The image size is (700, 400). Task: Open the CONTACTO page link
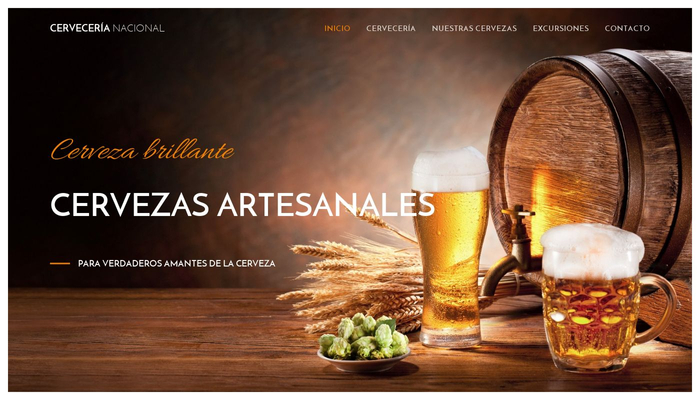coord(627,28)
